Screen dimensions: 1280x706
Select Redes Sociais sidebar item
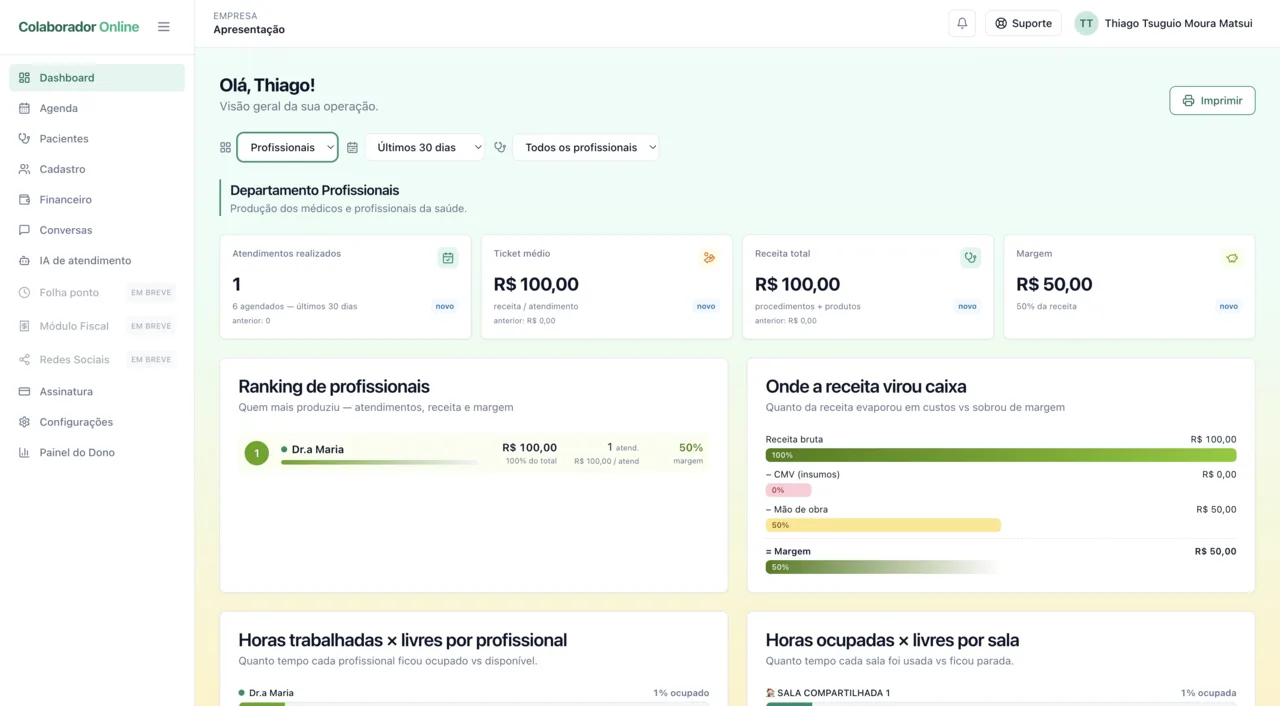(x=97, y=359)
